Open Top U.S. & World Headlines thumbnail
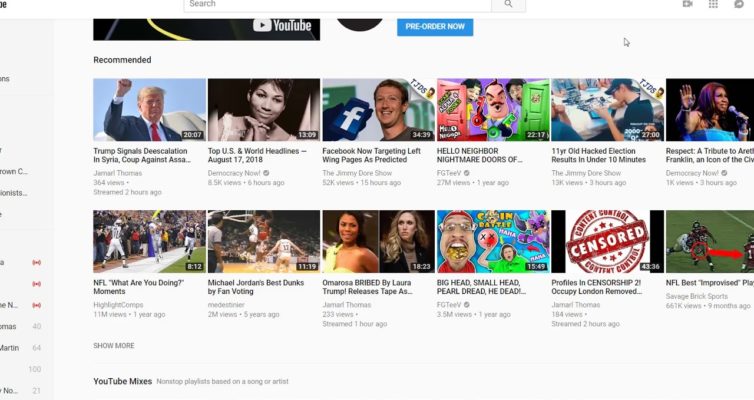The width and height of the screenshot is (754, 400). click(264, 110)
